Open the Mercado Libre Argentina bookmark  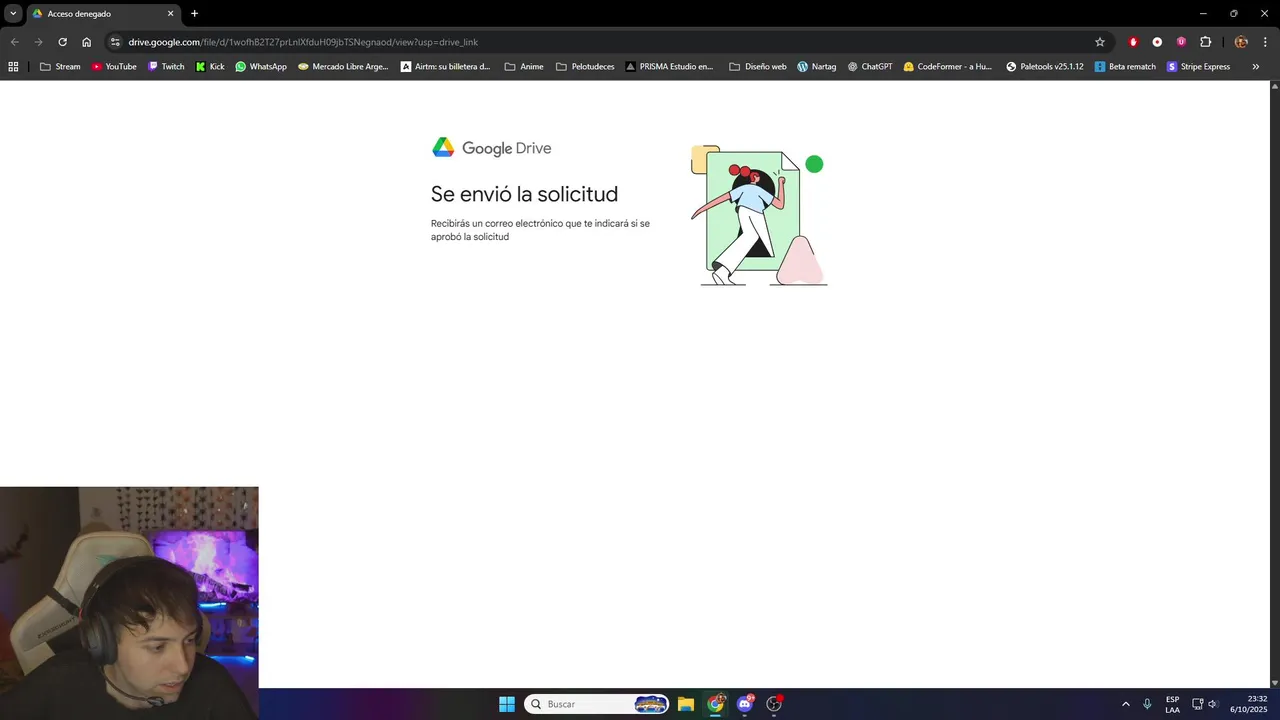click(x=343, y=66)
